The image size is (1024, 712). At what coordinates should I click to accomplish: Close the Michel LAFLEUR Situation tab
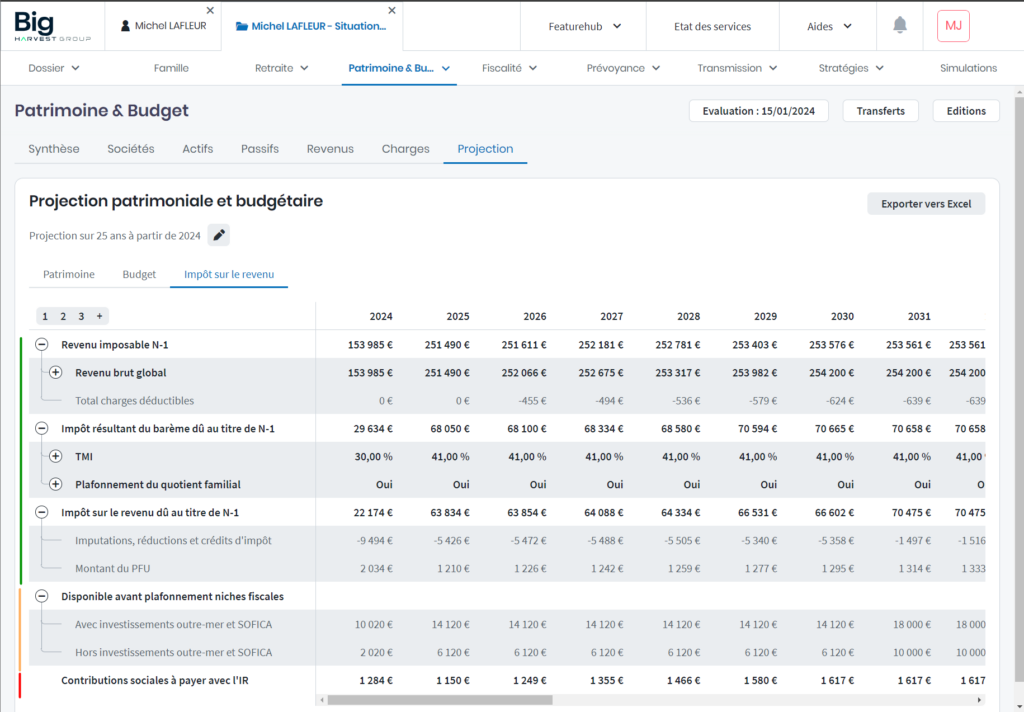392,10
